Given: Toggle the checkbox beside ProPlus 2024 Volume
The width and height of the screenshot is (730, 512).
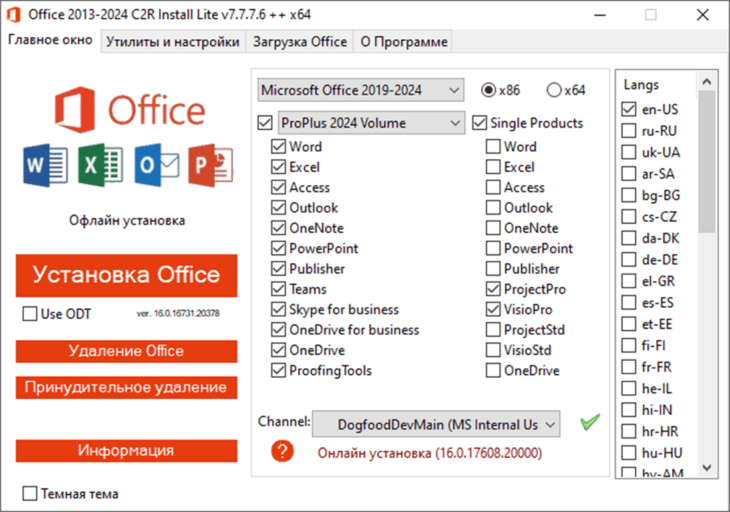Looking at the screenshot, I should pos(265,123).
